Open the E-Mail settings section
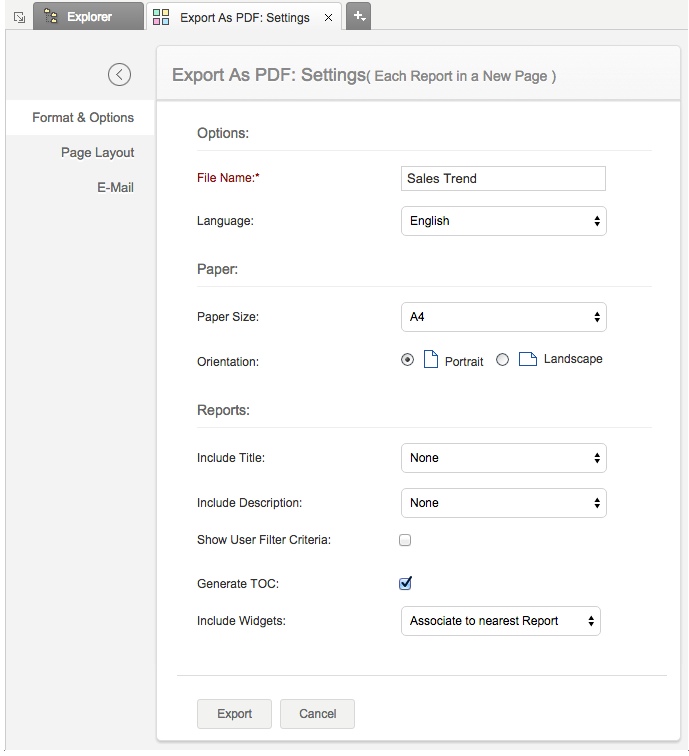Screen dimensions: 689x756 pos(115,188)
